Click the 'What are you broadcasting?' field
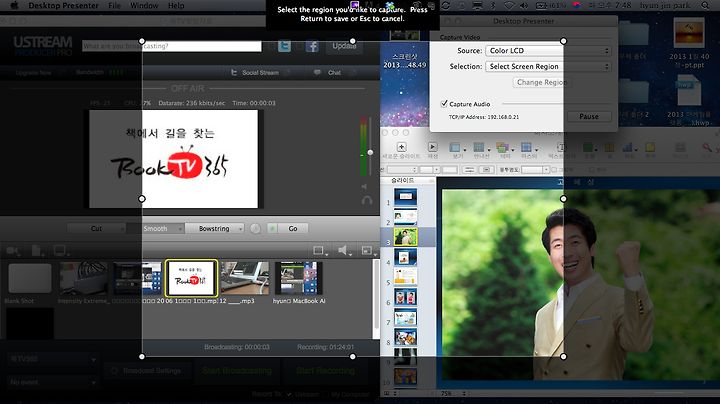Image resolution: width=720 pixels, height=404 pixels. pos(172,46)
